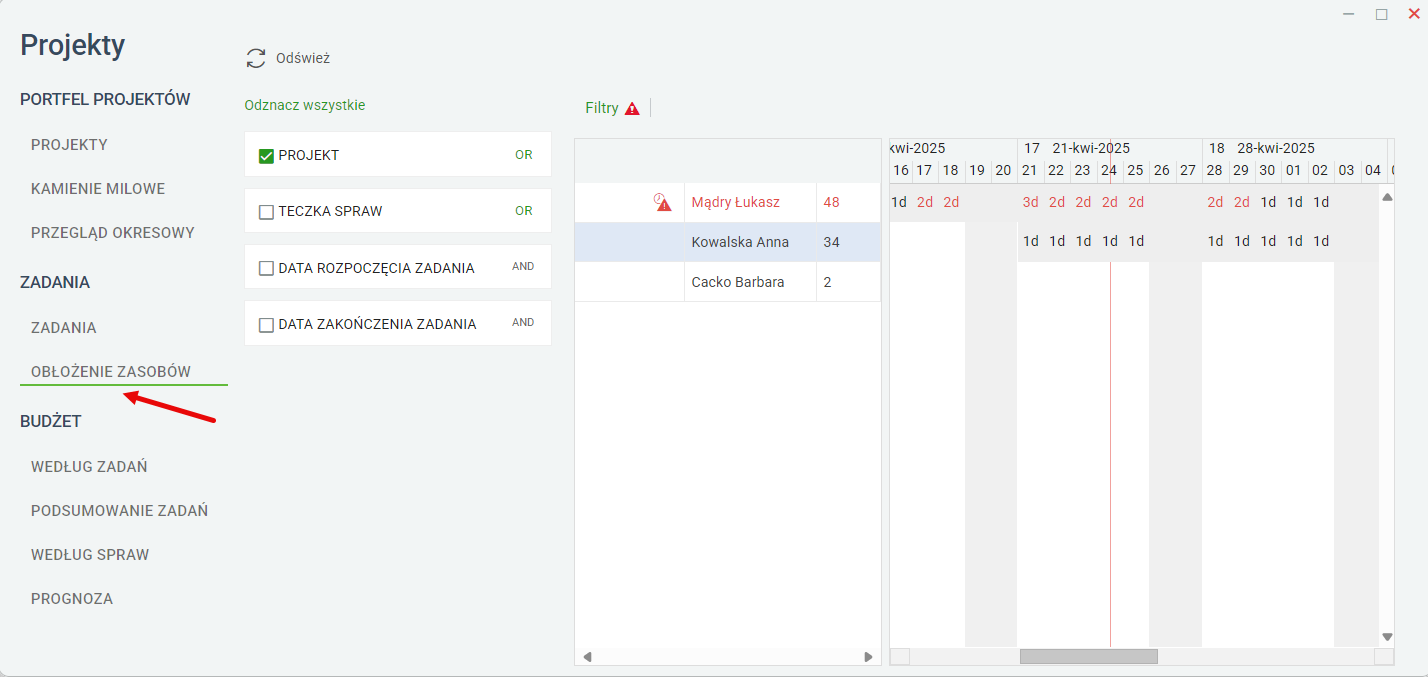Viewport: 1428px width, 677px height.
Task: Open the Filtry panel link
Action: pos(602,108)
